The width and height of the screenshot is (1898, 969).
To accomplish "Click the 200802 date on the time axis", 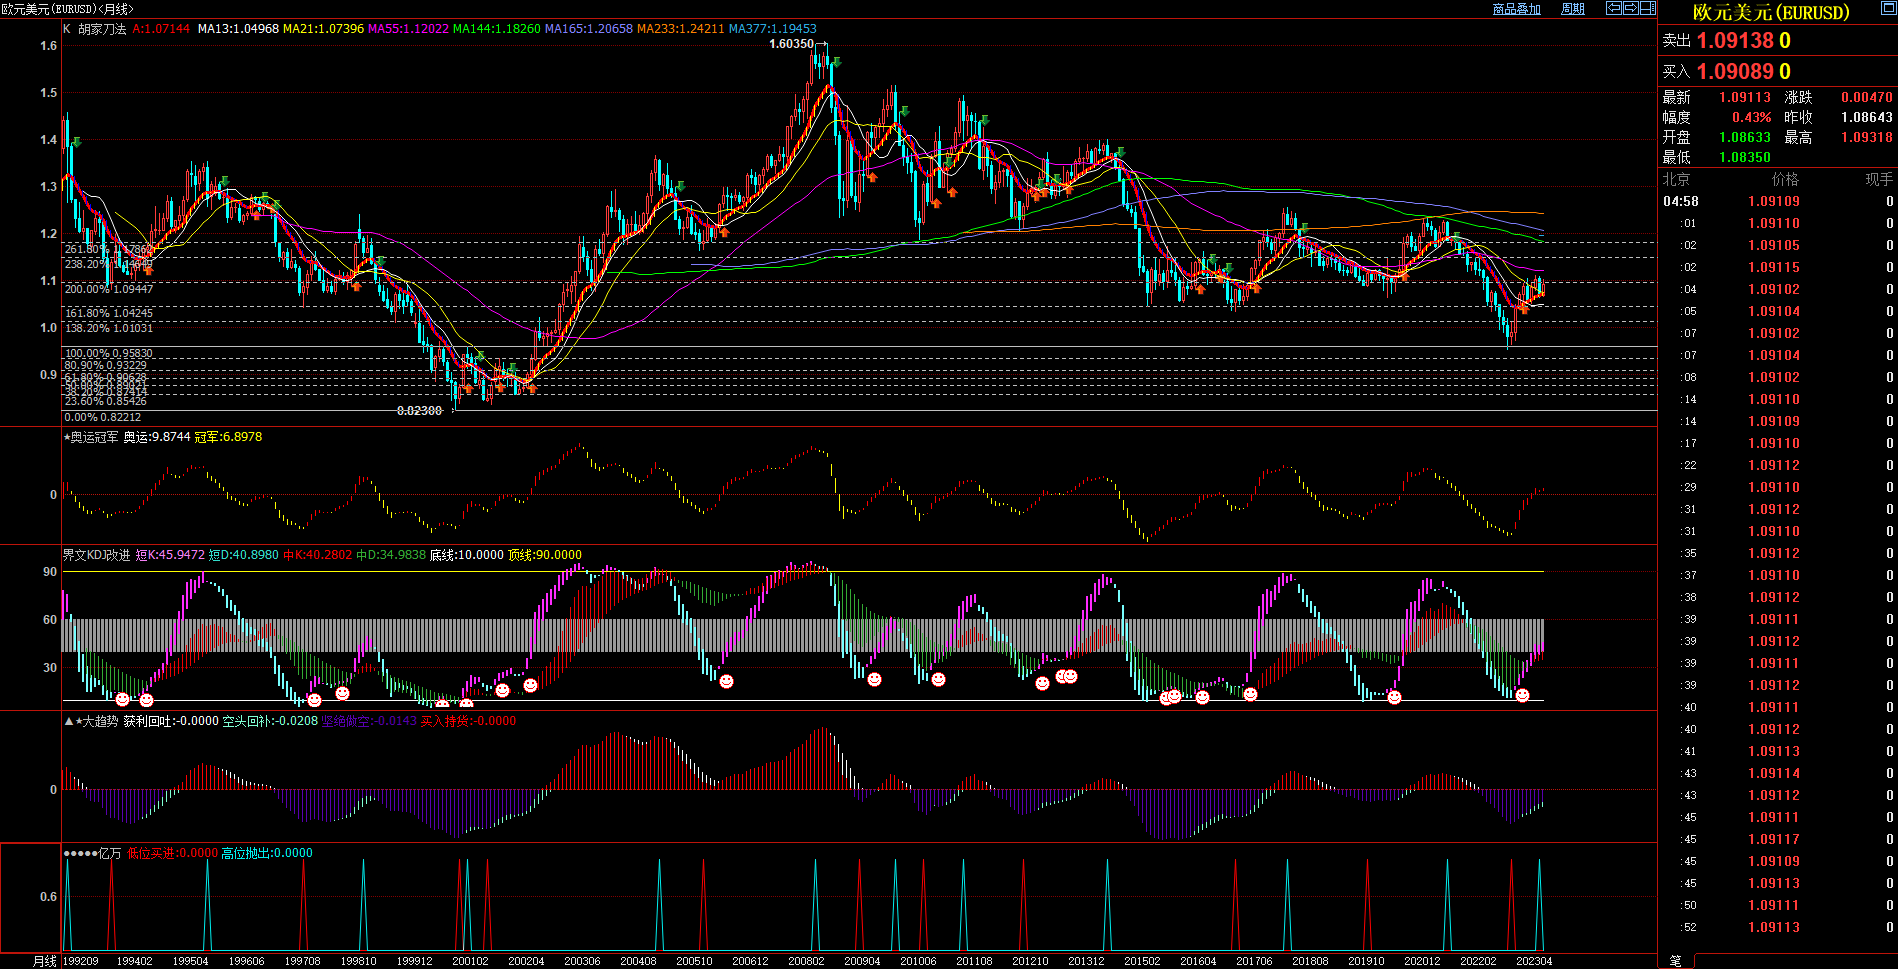I will point(806,961).
